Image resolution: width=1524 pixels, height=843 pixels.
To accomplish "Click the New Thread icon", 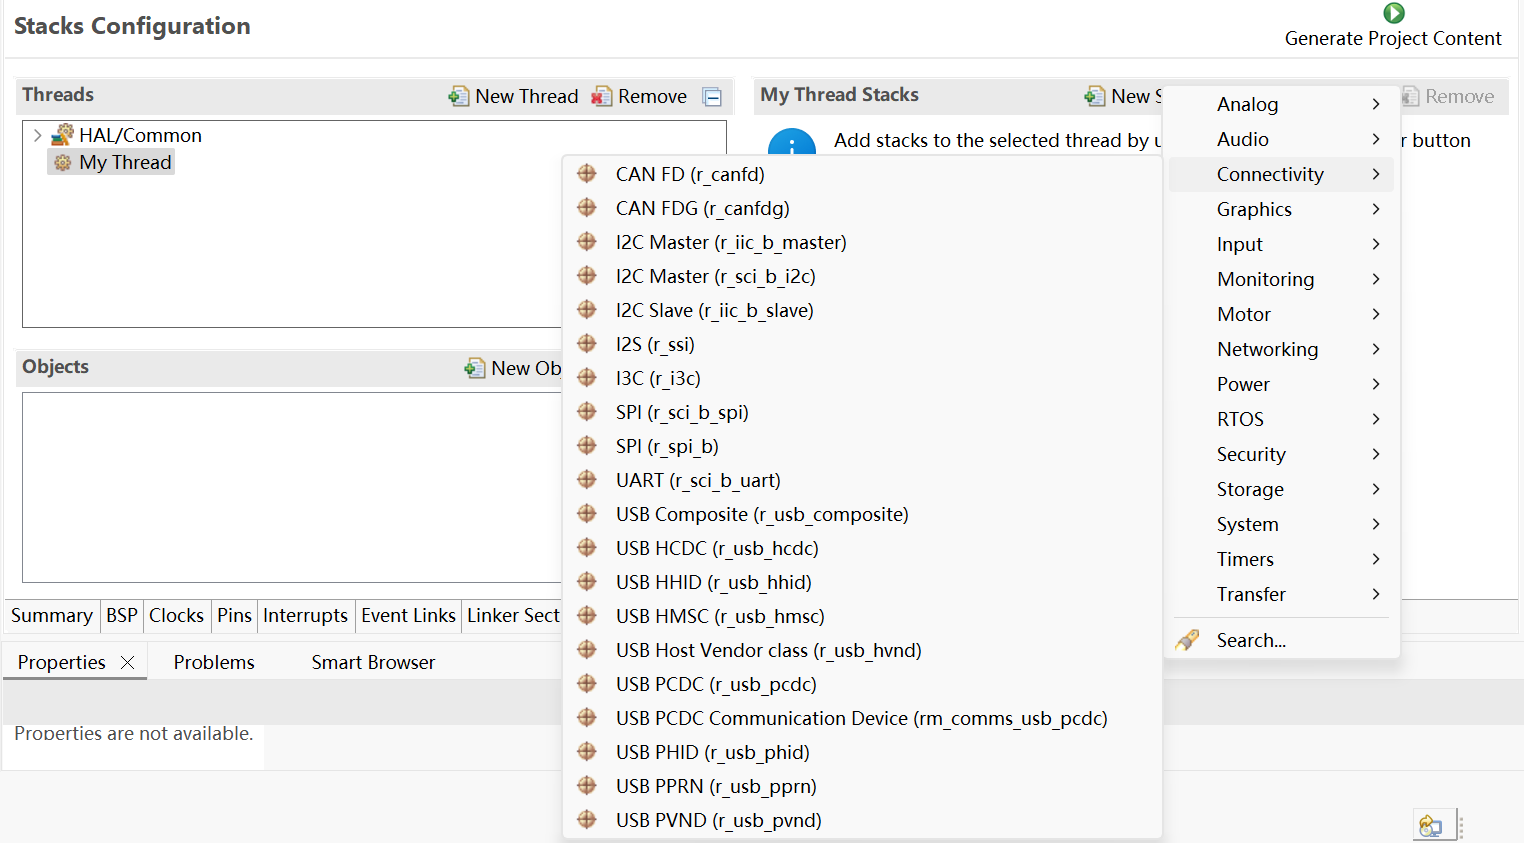I will coord(459,96).
